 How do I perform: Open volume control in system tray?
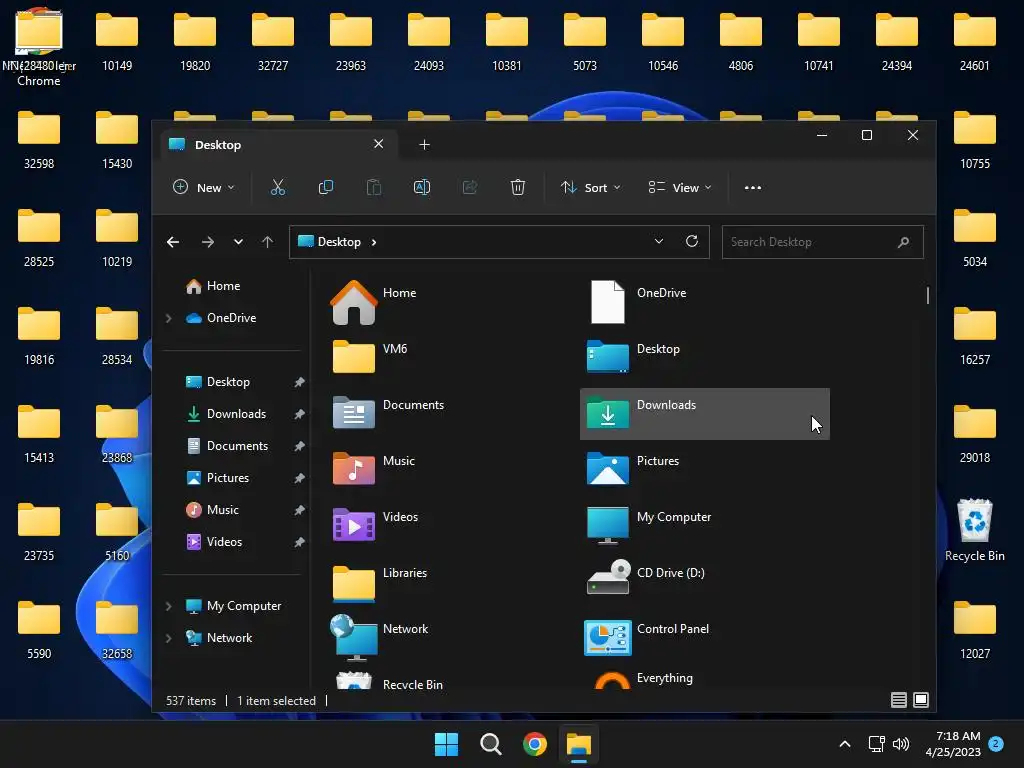901,744
